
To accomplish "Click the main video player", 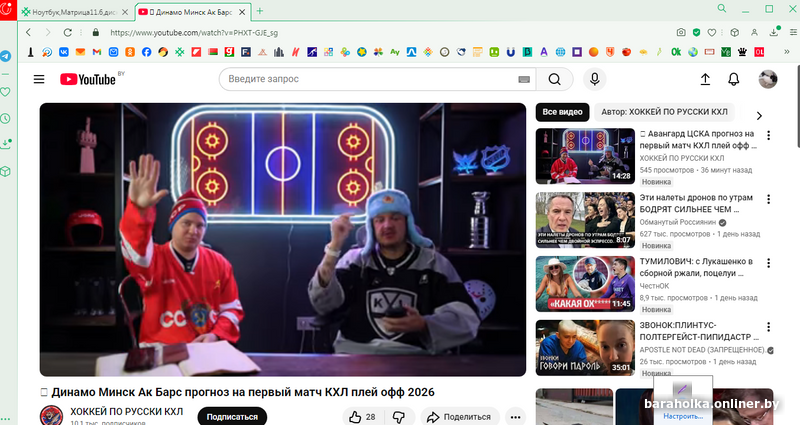I will [283, 239].
